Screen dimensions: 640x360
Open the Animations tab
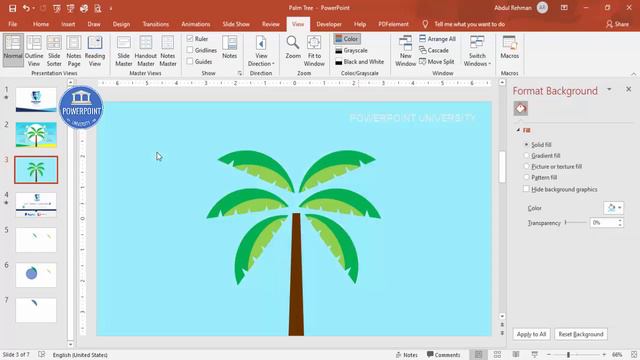(196, 24)
